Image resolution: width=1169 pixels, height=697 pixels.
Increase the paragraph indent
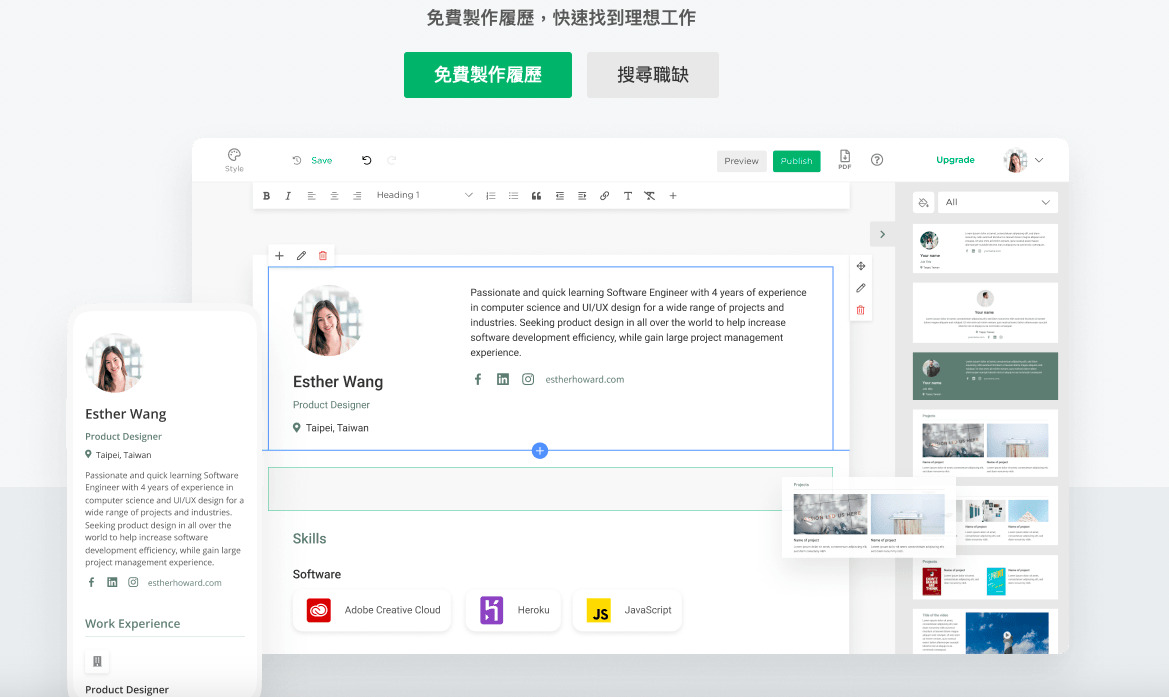click(x=582, y=196)
